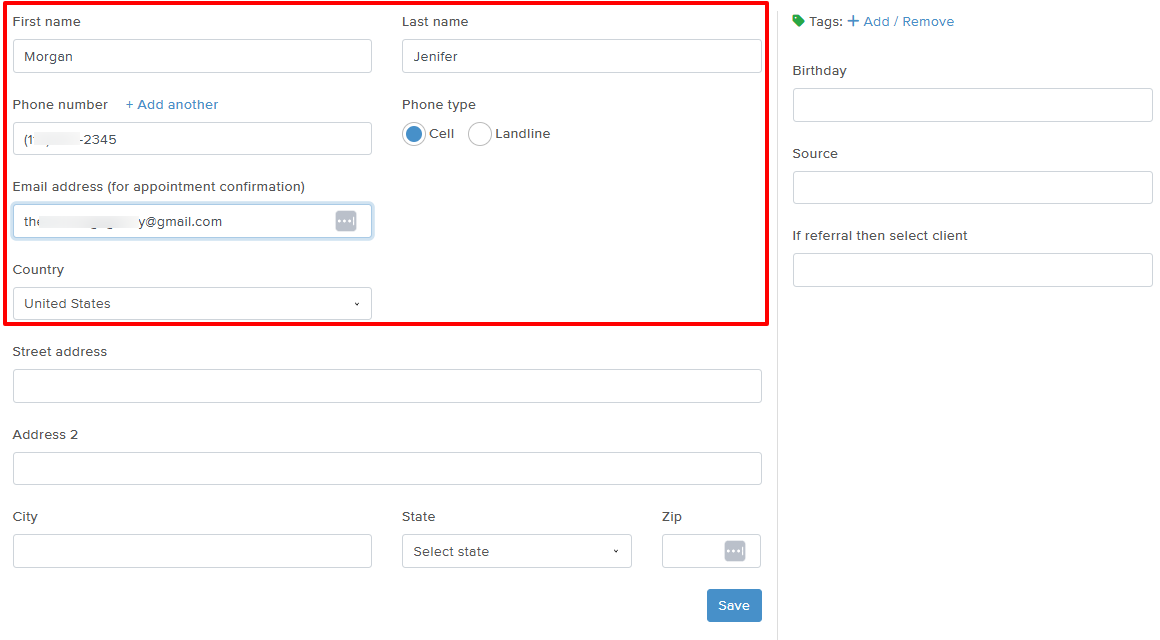This screenshot has width=1160, height=640.
Task: Select the Cell phone type radio button
Action: (414, 134)
